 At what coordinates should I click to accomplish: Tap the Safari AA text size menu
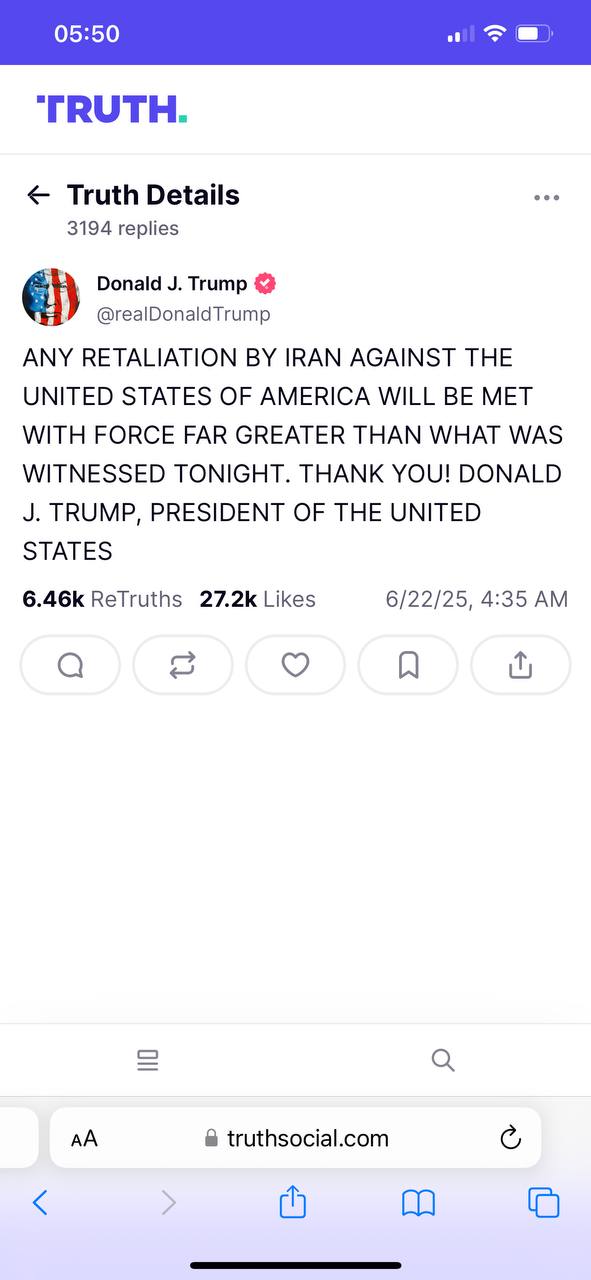[85, 1138]
